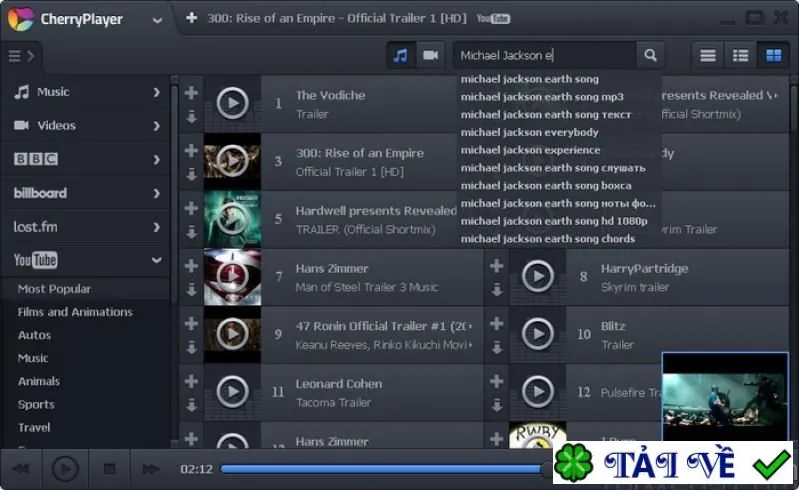
Task: Open the CherryPlayer logo menu
Action: (20, 18)
